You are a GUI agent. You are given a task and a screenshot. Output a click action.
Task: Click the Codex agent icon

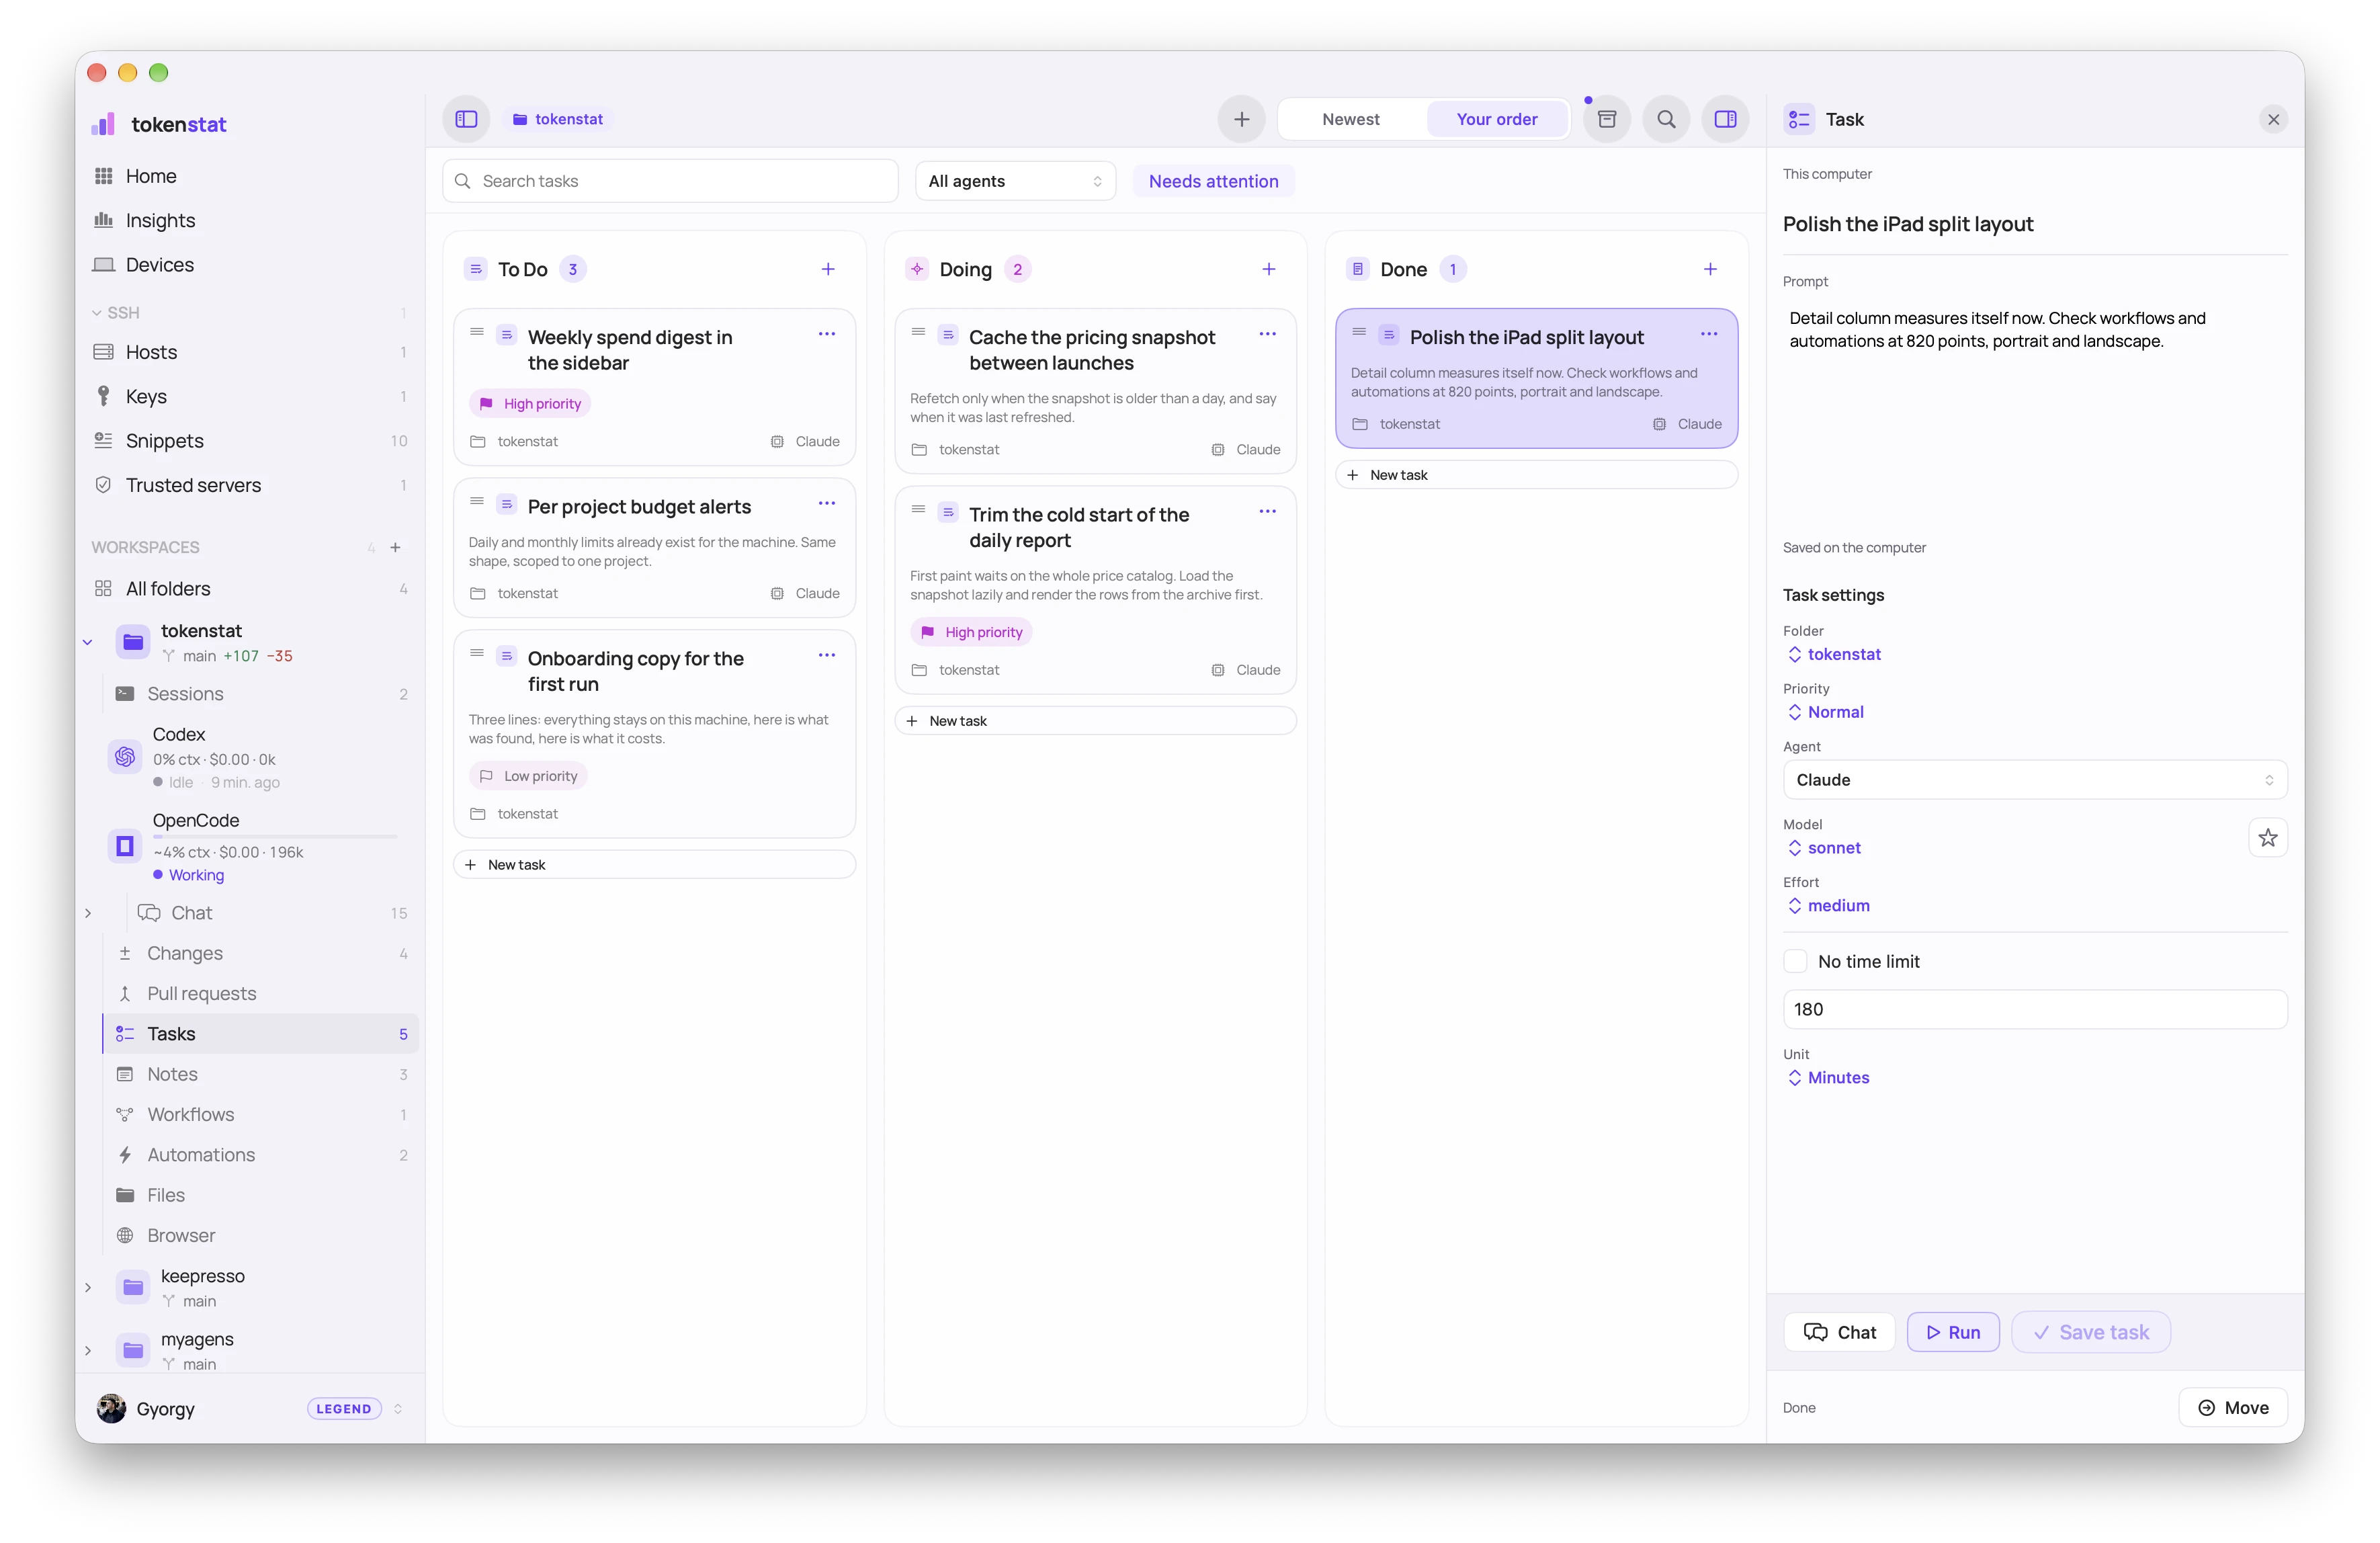tap(125, 757)
